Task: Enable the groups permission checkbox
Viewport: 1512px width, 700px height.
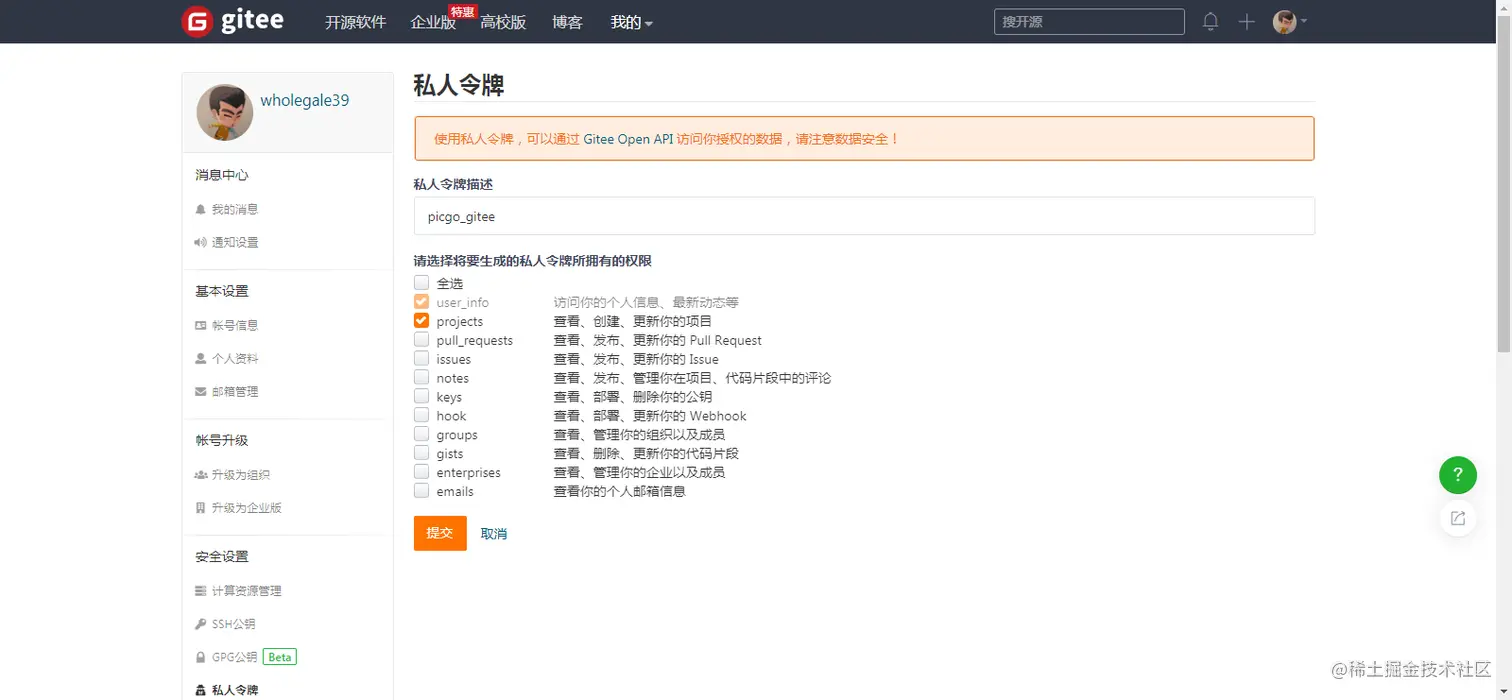Action: coord(421,434)
